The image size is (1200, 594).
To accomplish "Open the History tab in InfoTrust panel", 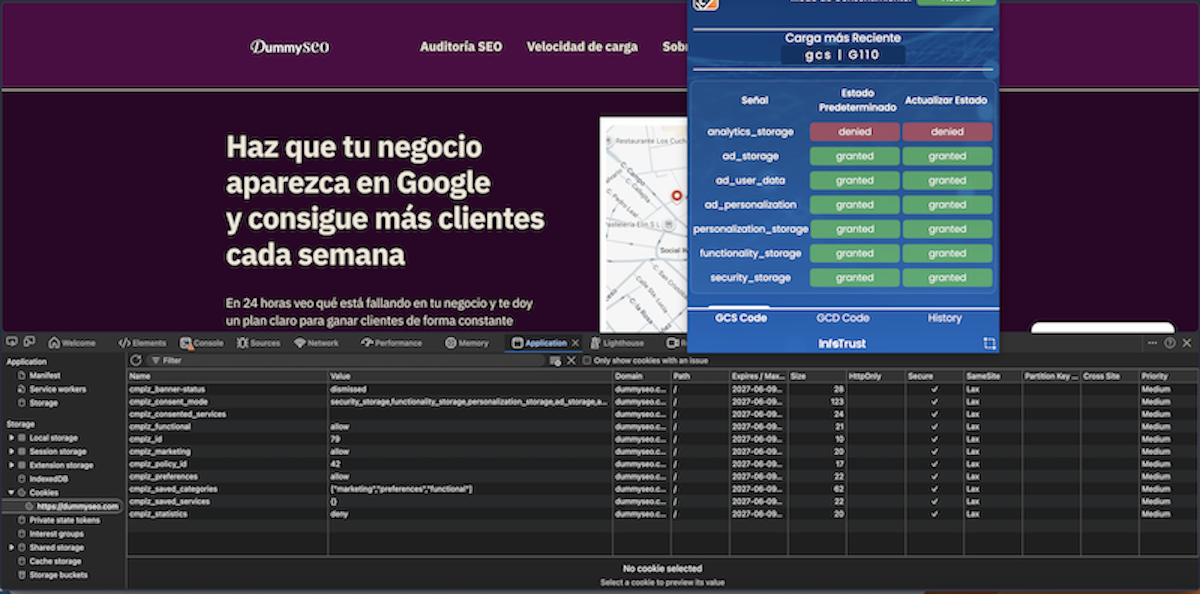I will pyautogui.click(x=944, y=318).
